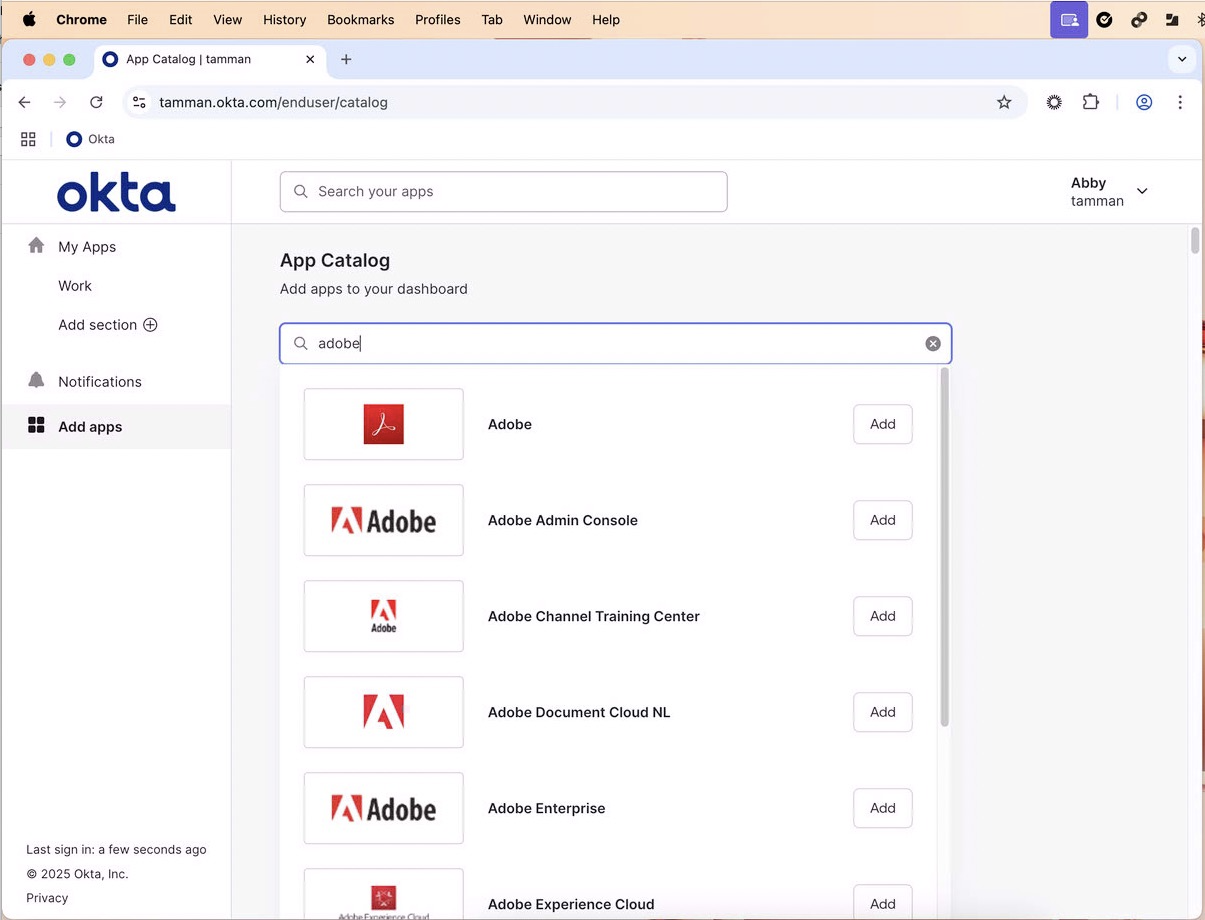Screen dimensions: 1205x920
Task: Open the Adobe Admin Console logo thumbnail
Action: pyautogui.click(x=384, y=520)
